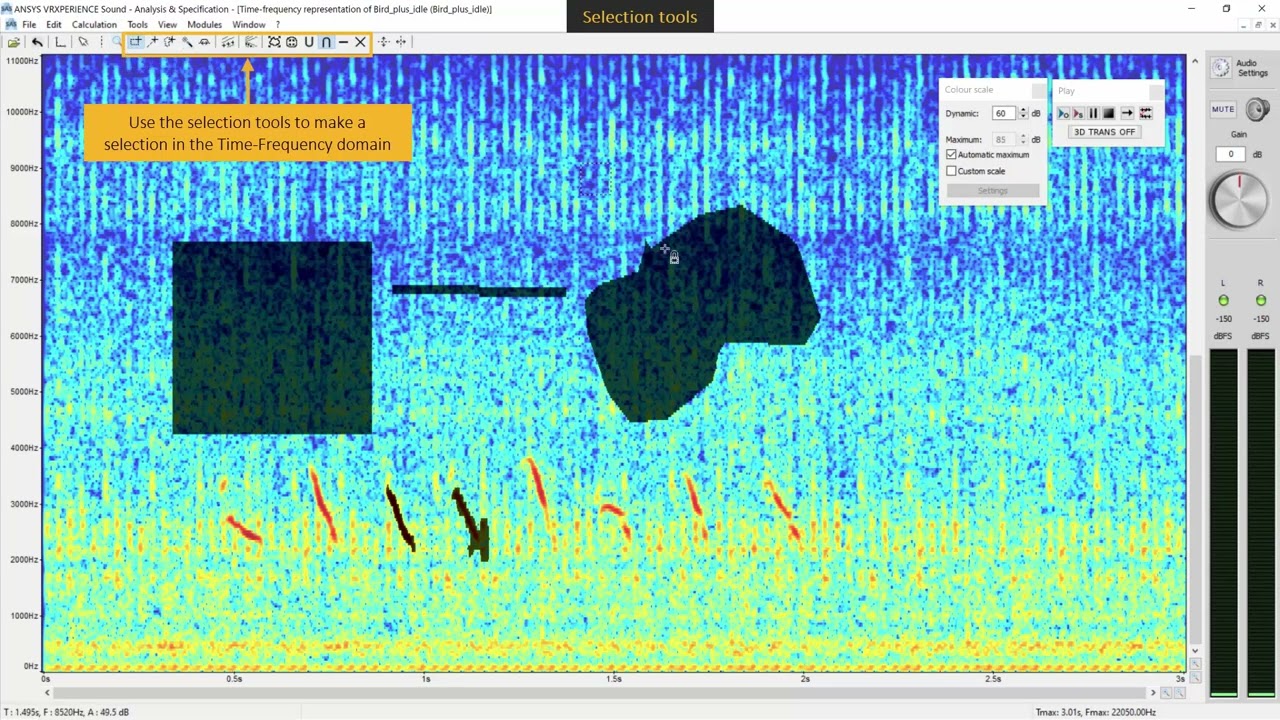Toggle Automatic maximum checkbox
The height and width of the screenshot is (720, 1280).
(x=951, y=154)
